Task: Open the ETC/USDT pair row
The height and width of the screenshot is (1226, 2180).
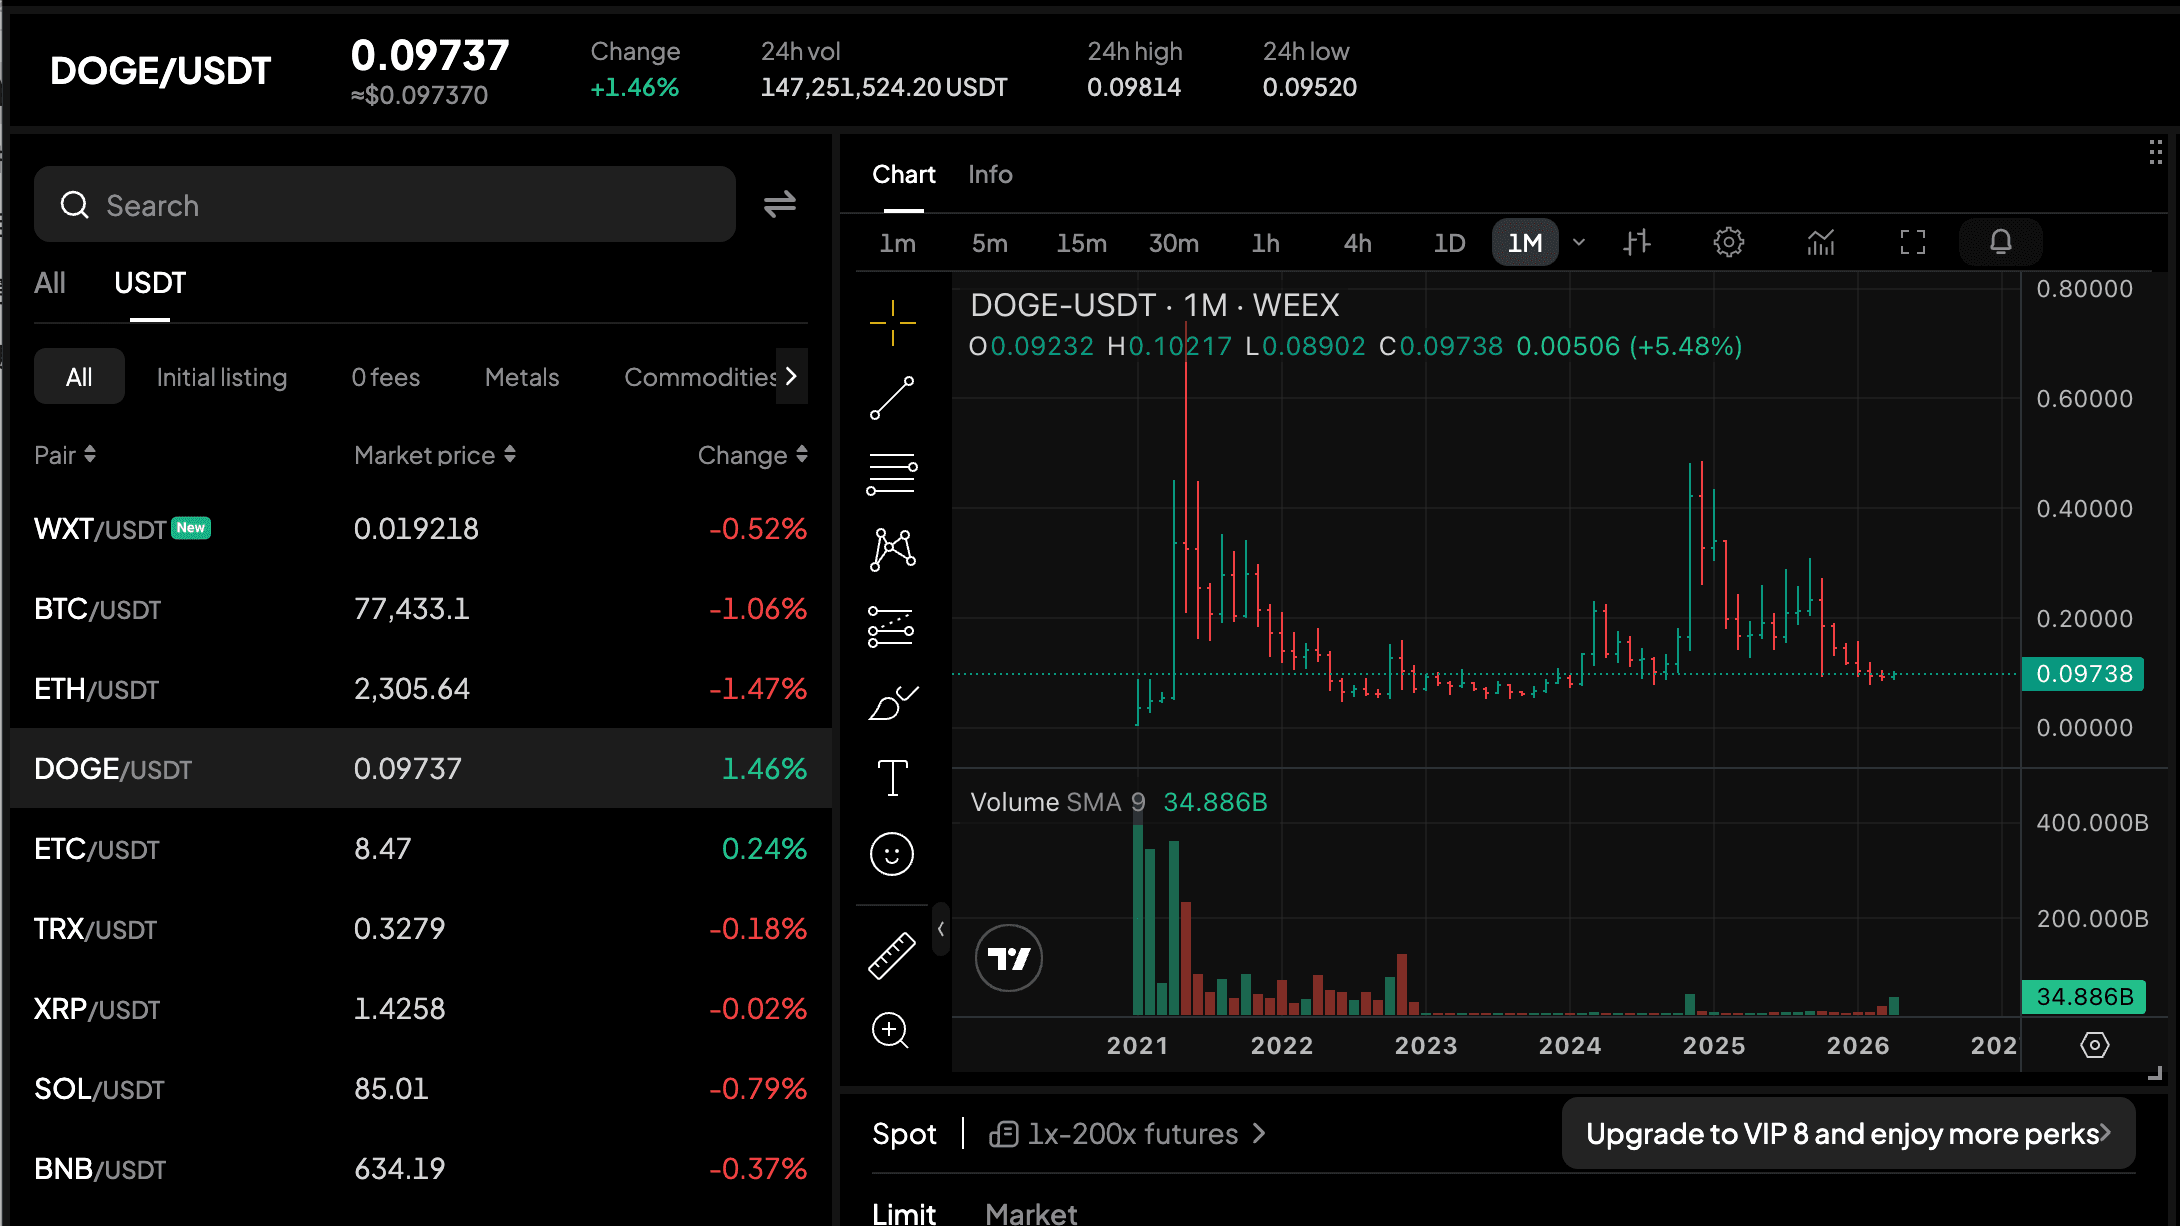Action: [x=420, y=848]
